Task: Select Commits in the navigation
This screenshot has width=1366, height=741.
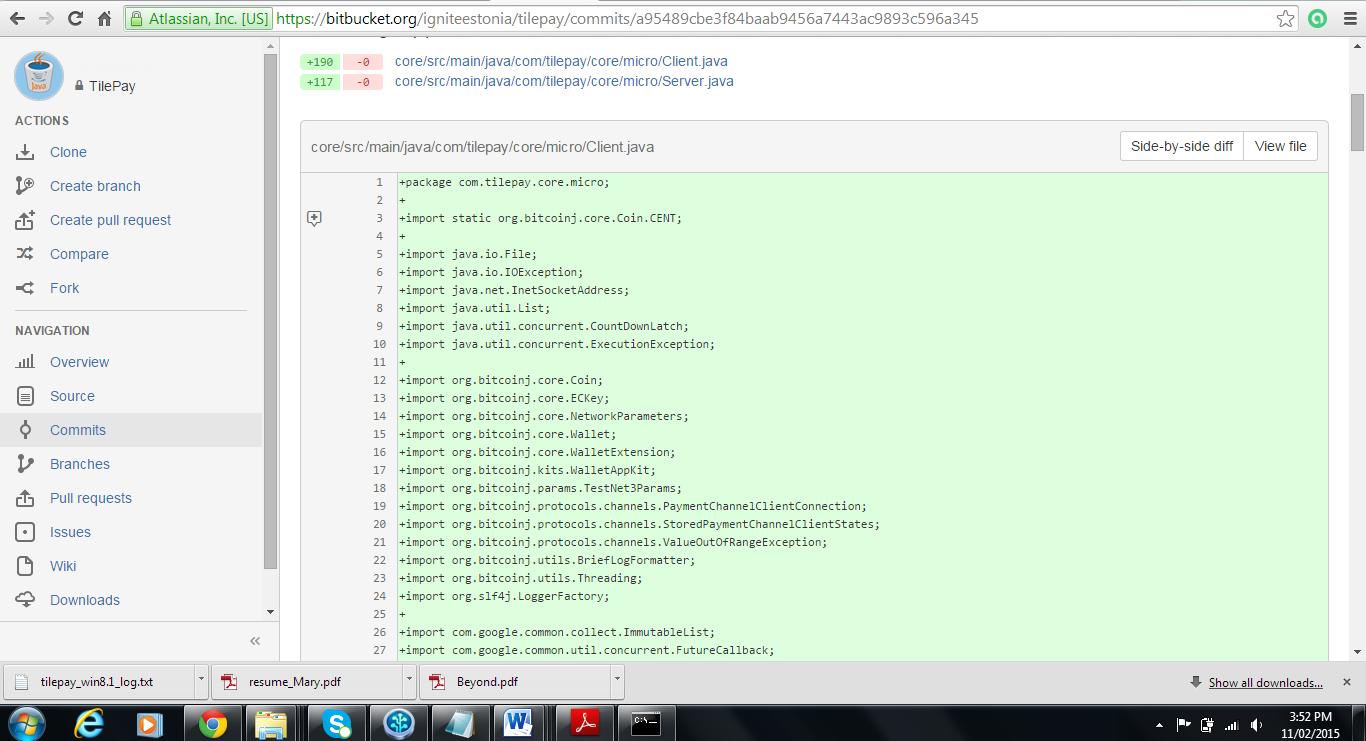Action: [x=78, y=430]
